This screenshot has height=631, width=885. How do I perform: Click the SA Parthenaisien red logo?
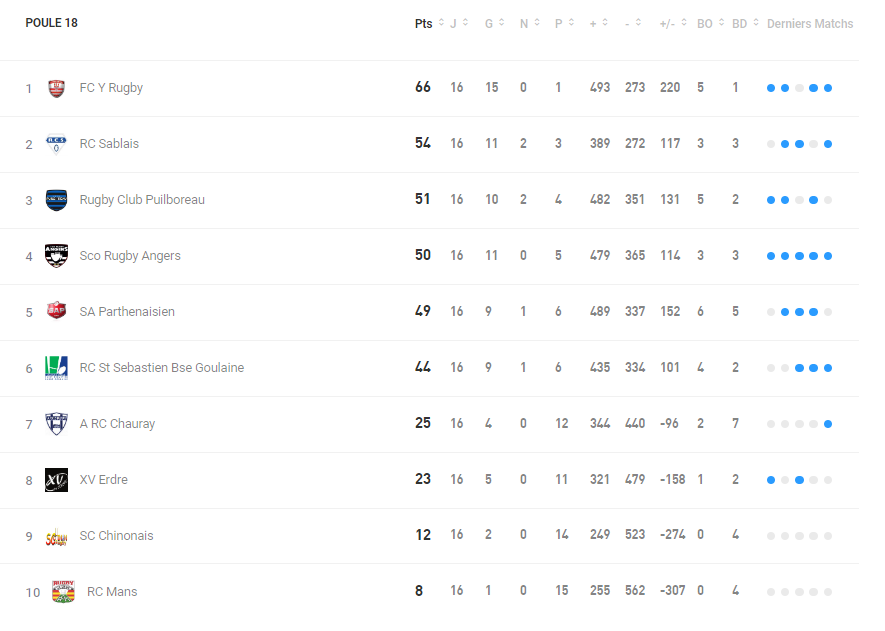[x=56, y=311]
